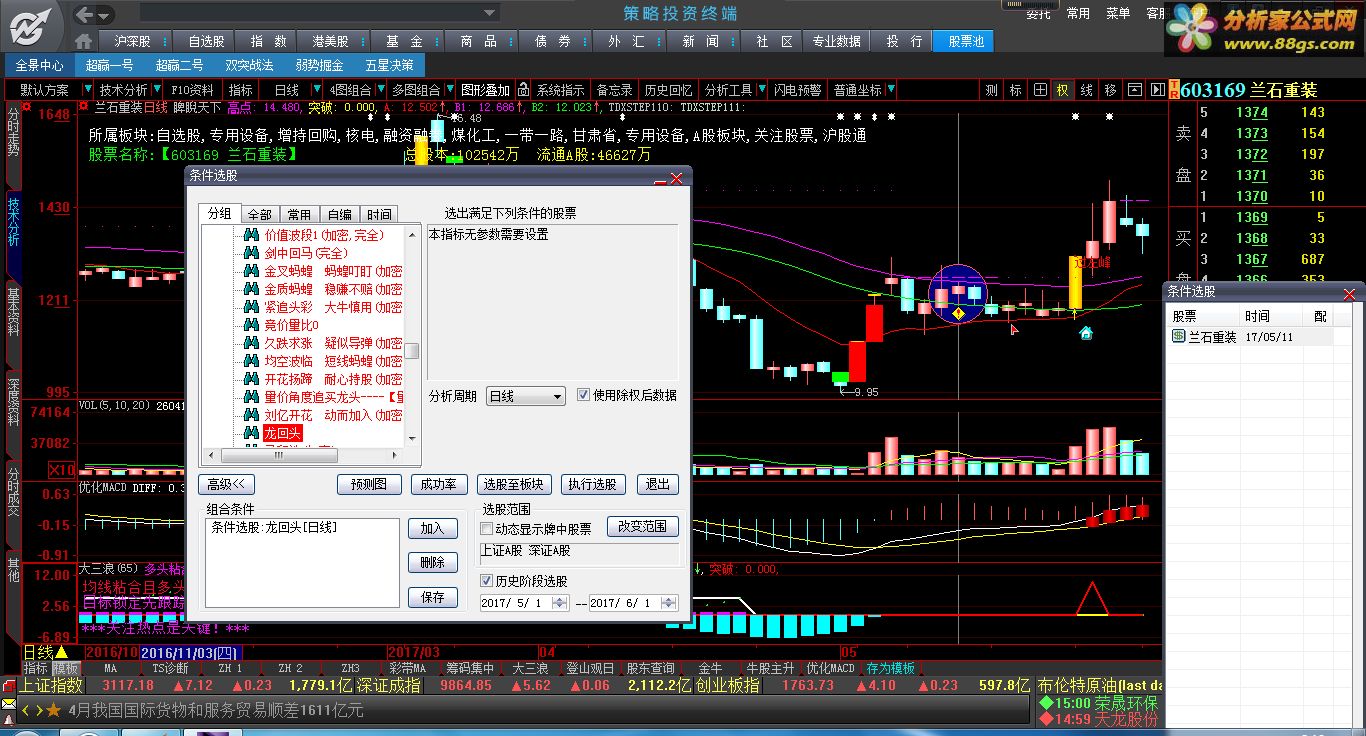Screen dimensions: 1366x736
Task: Click the panel collapse window icon
Action: point(1134,90)
